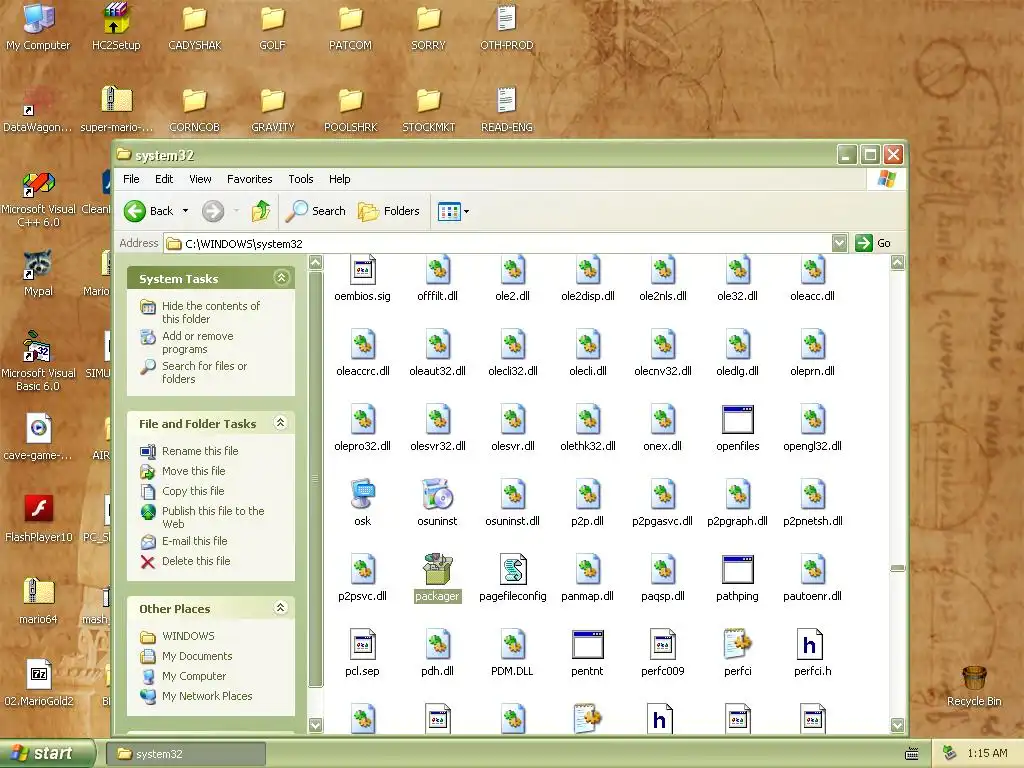
Task: Select the pentnt program icon
Action: click(x=587, y=645)
